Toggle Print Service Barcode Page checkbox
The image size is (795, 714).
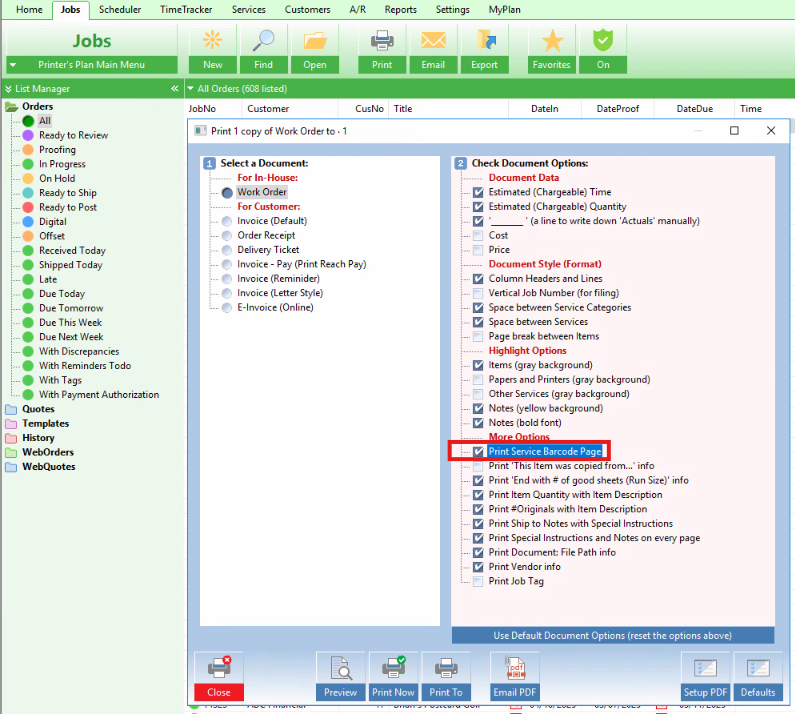(x=478, y=451)
